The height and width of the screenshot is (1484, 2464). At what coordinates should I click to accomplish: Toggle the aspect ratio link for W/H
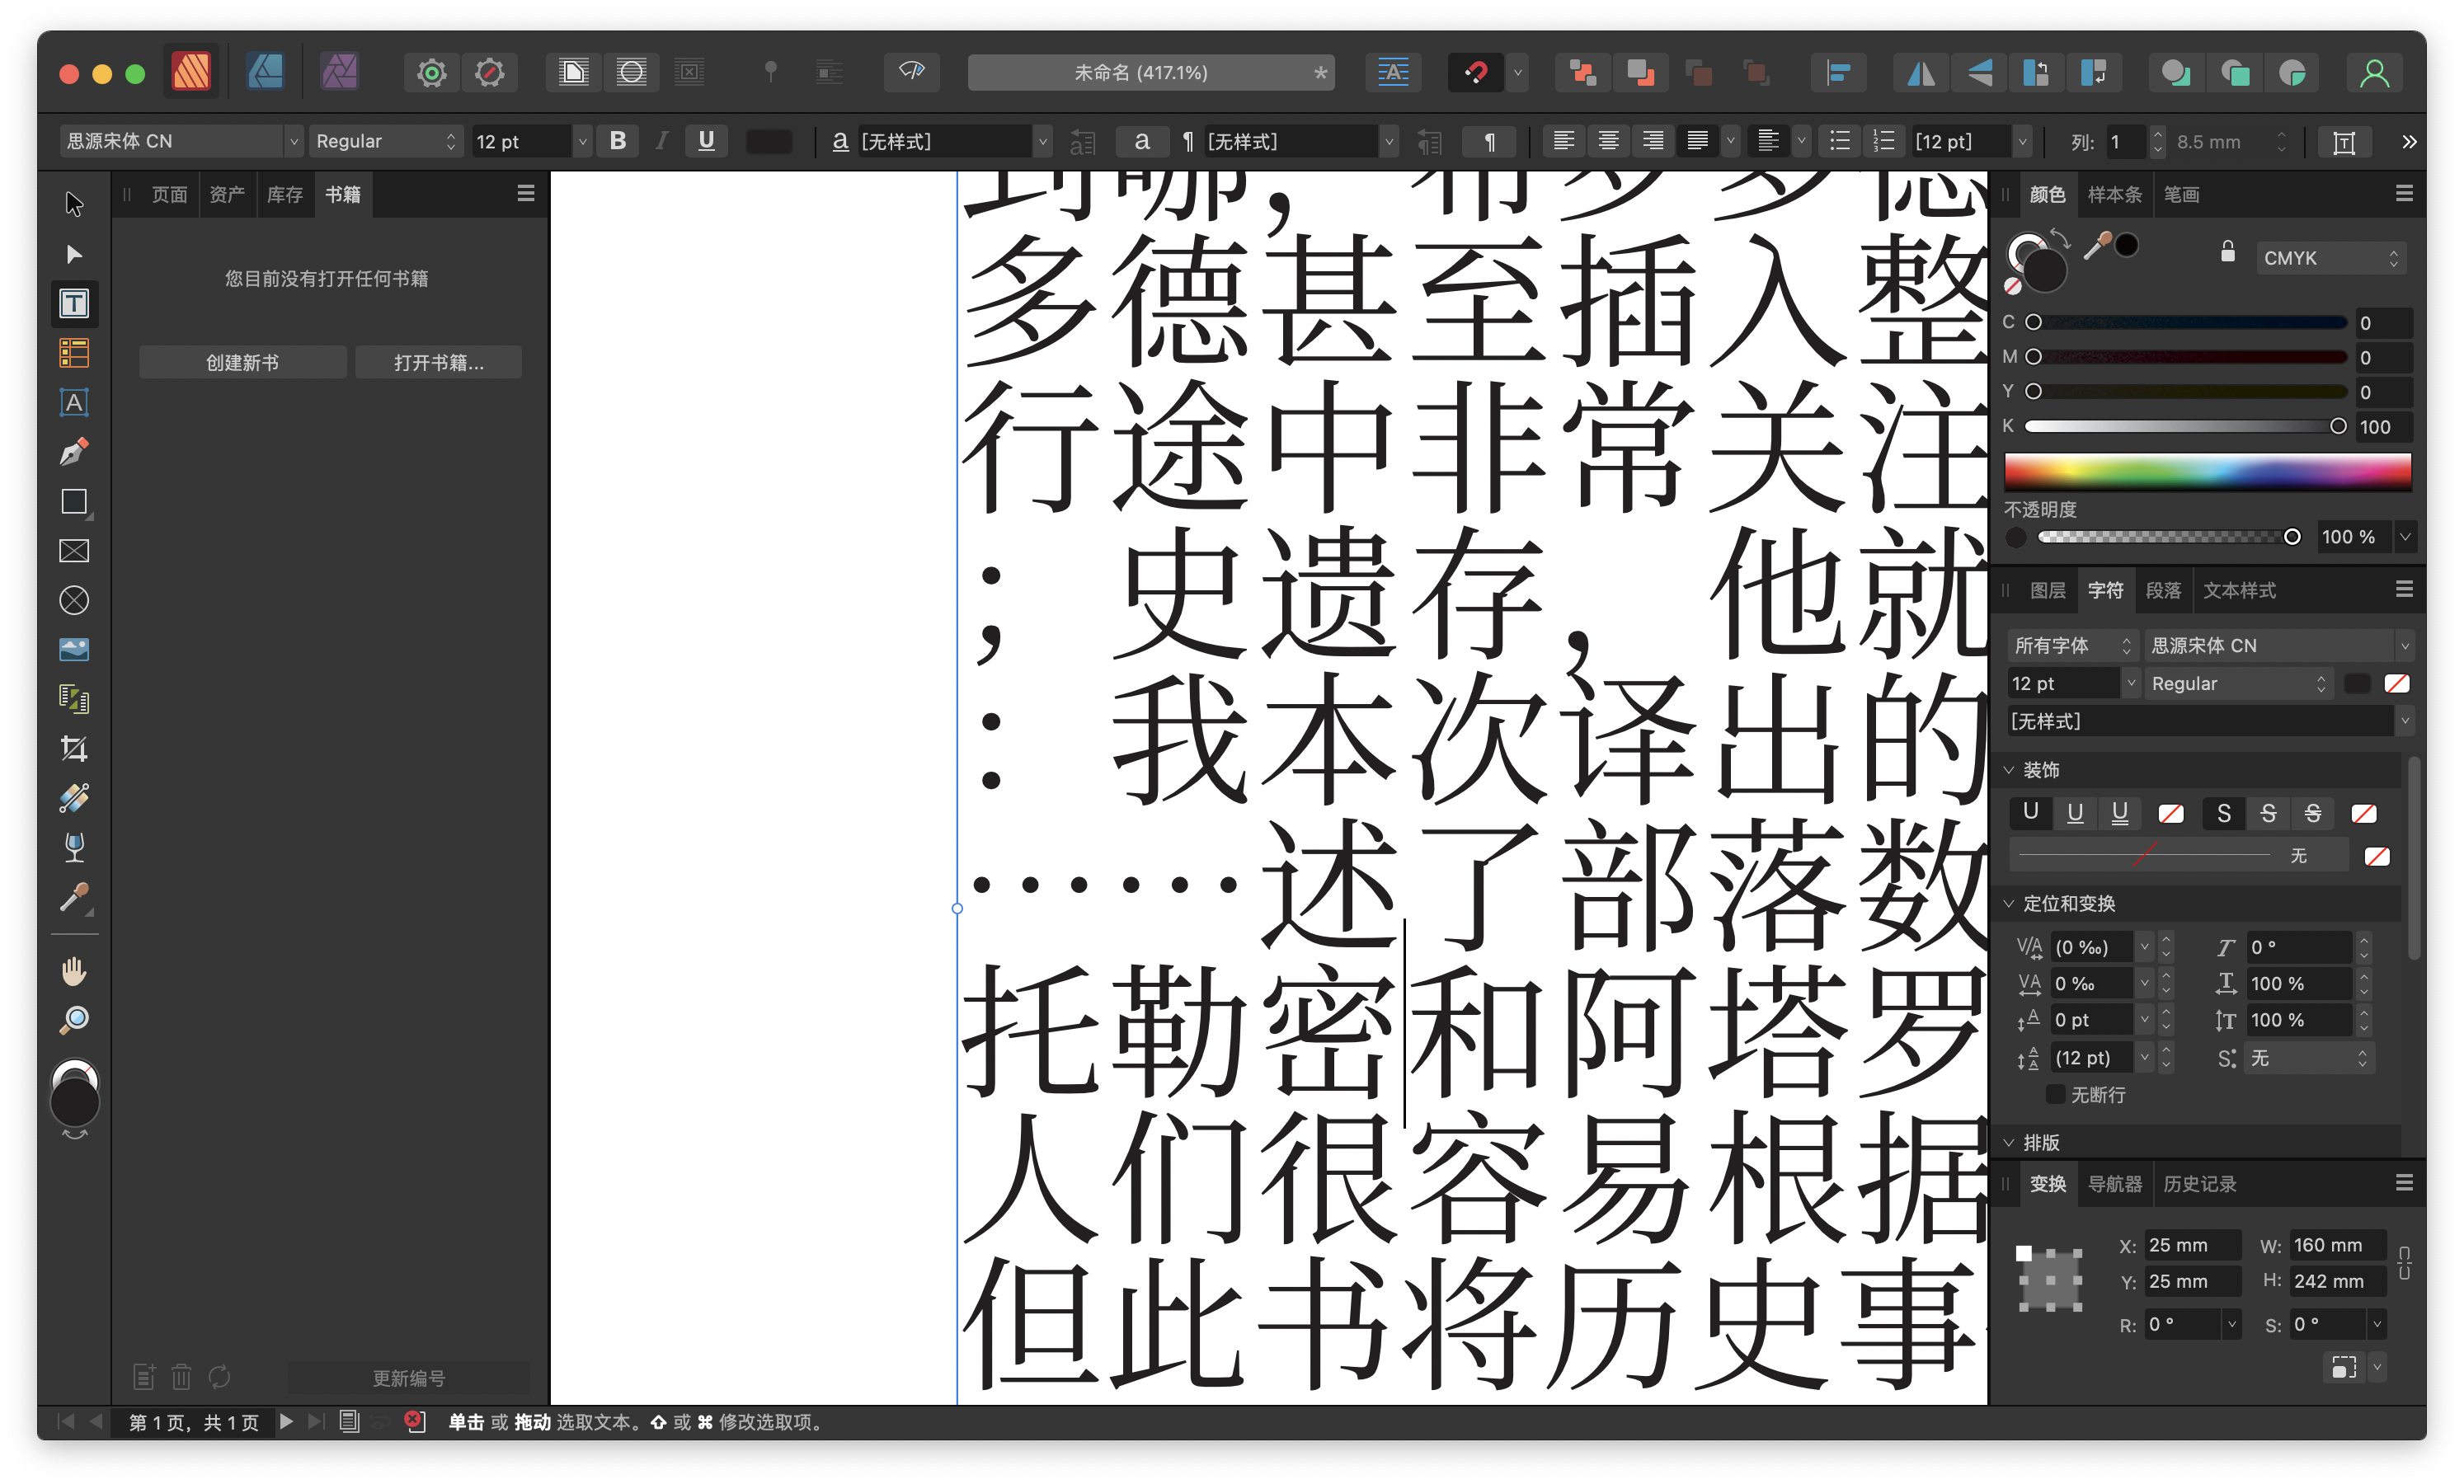2404,1262
